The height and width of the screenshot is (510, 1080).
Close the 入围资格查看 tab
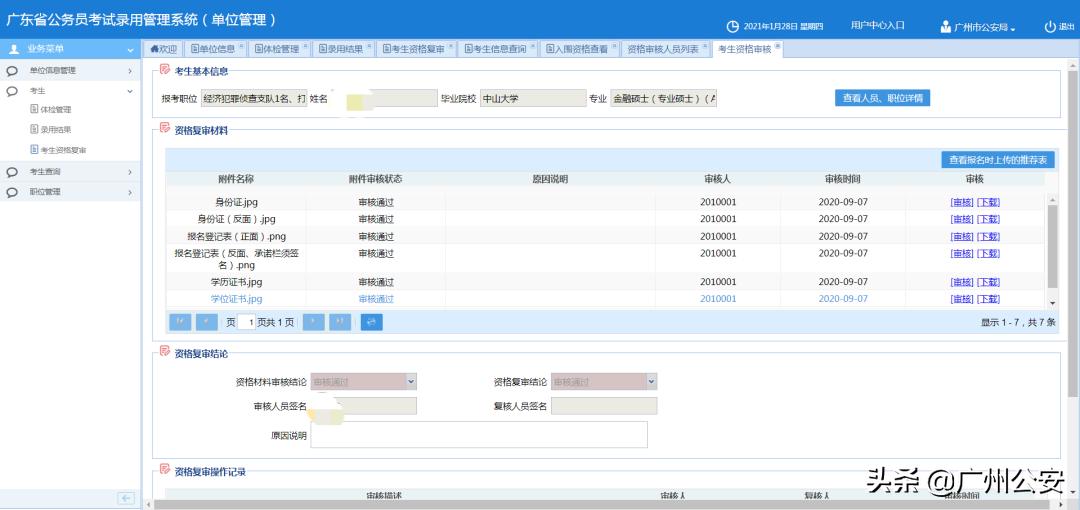pyautogui.click(x=615, y=46)
